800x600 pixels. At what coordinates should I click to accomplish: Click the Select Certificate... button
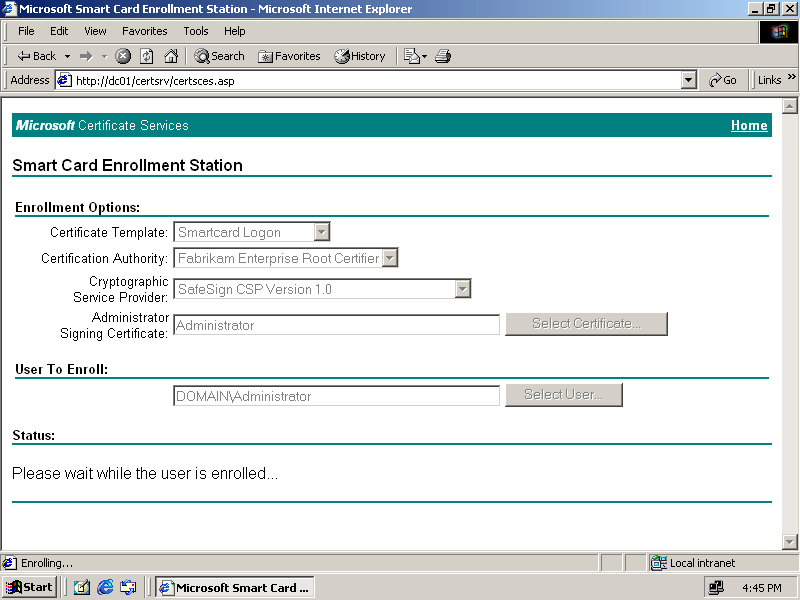[586, 323]
